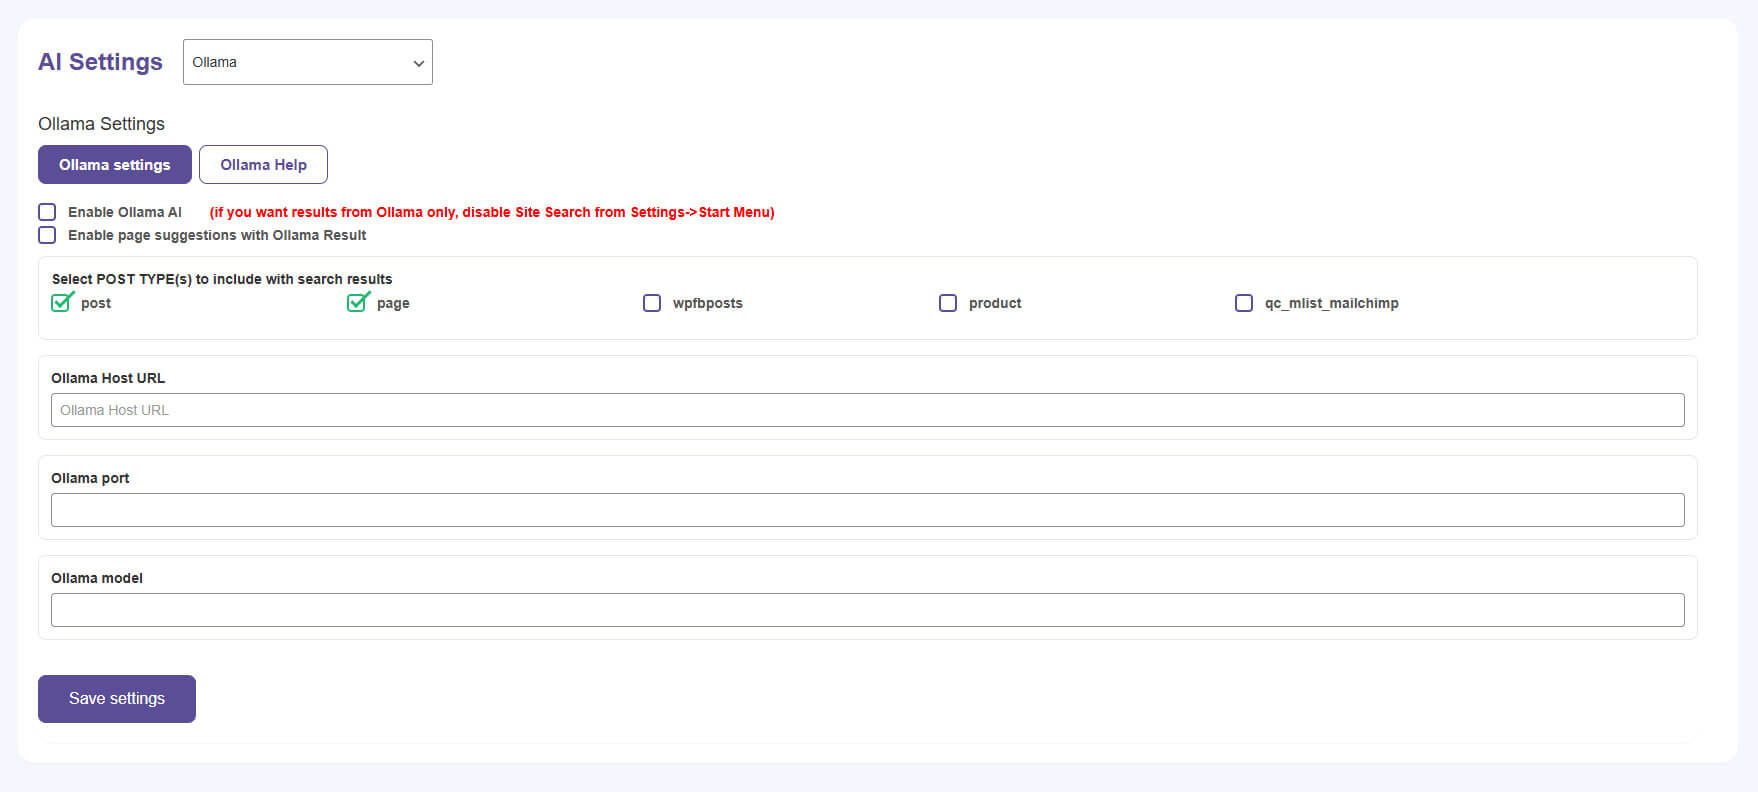Open the Ollama Help tab
This screenshot has width=1758, height=792.
tap(263, 165)
